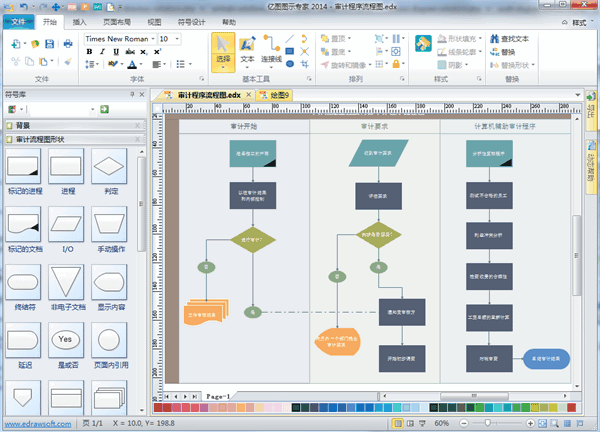This screenshot has height=432, width=600.
Task: Apply bold formatting with B button
Action: pos(89,52)
